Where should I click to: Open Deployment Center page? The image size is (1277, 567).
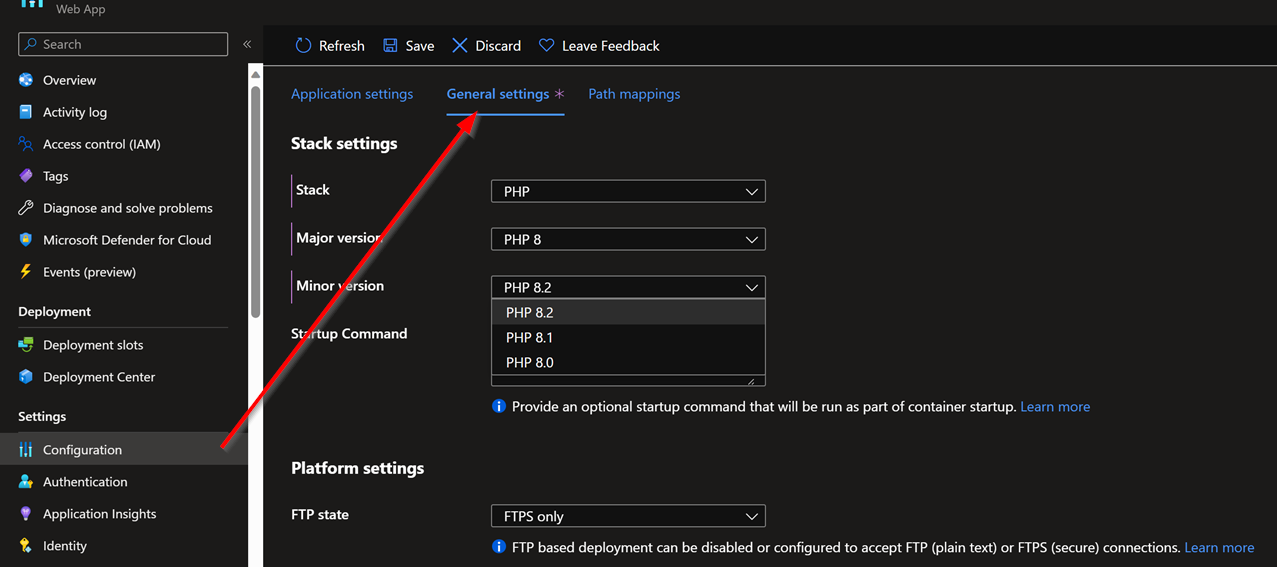pos(99,377)
